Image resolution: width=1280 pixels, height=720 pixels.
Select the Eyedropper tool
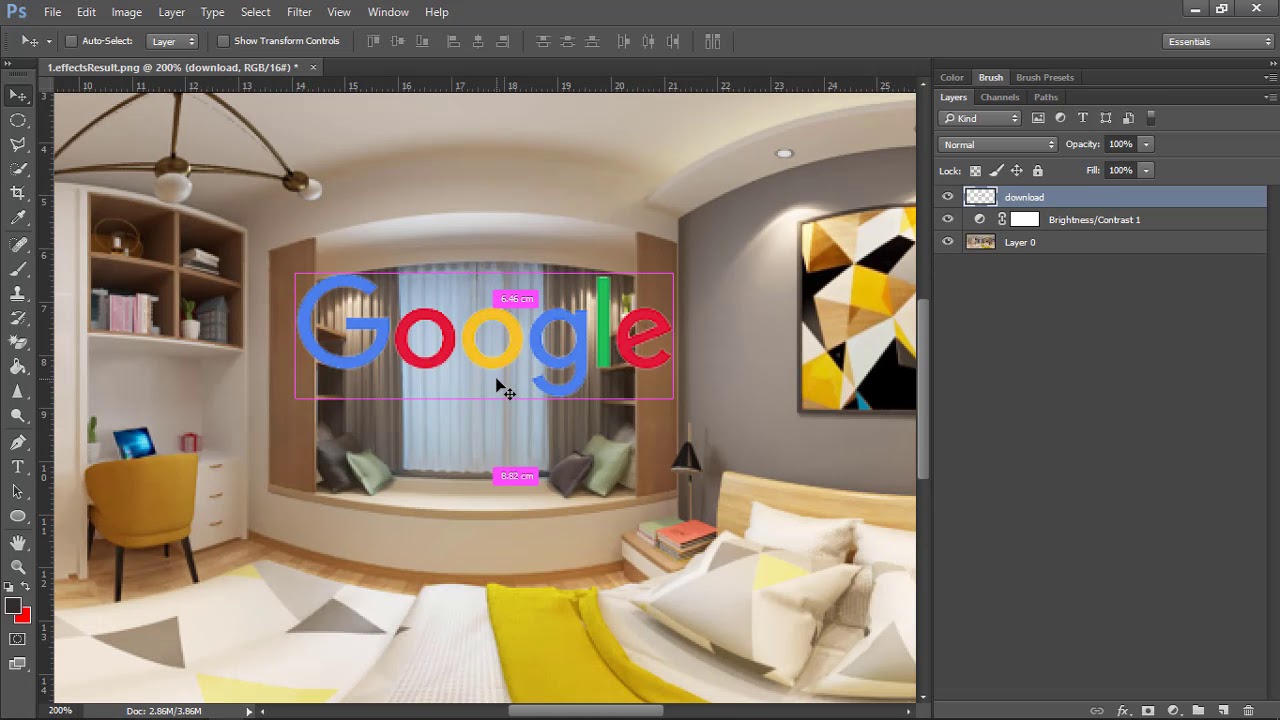(x=18, y=218)
